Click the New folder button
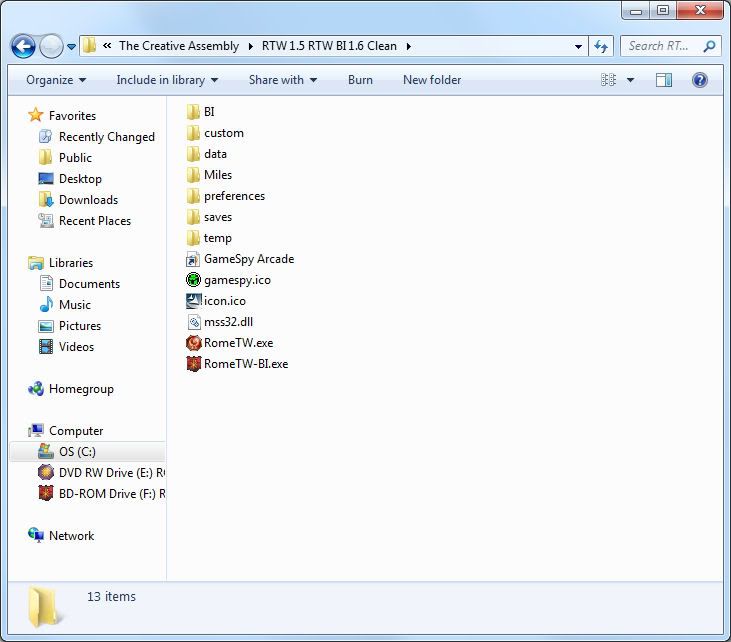The width and height of the screenshot is (731, 642). coord(432,80)
